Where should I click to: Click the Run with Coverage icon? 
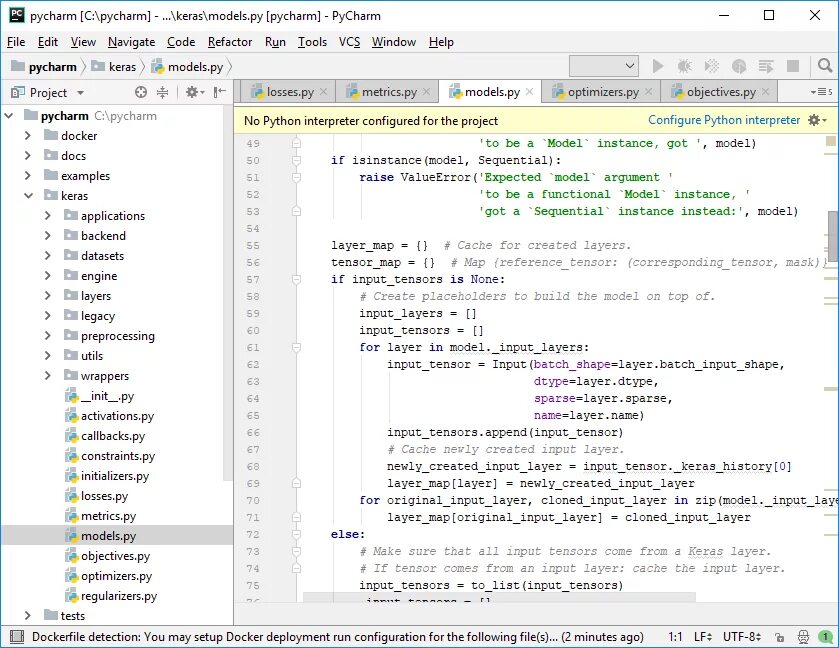coord(712,66)
